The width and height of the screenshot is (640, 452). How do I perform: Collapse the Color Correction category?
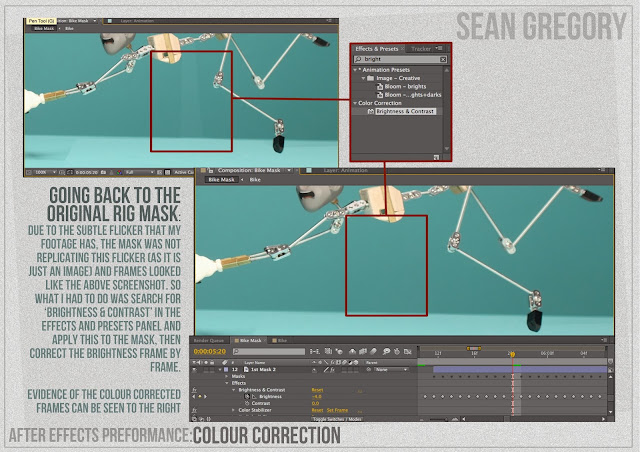pos(355,103)
